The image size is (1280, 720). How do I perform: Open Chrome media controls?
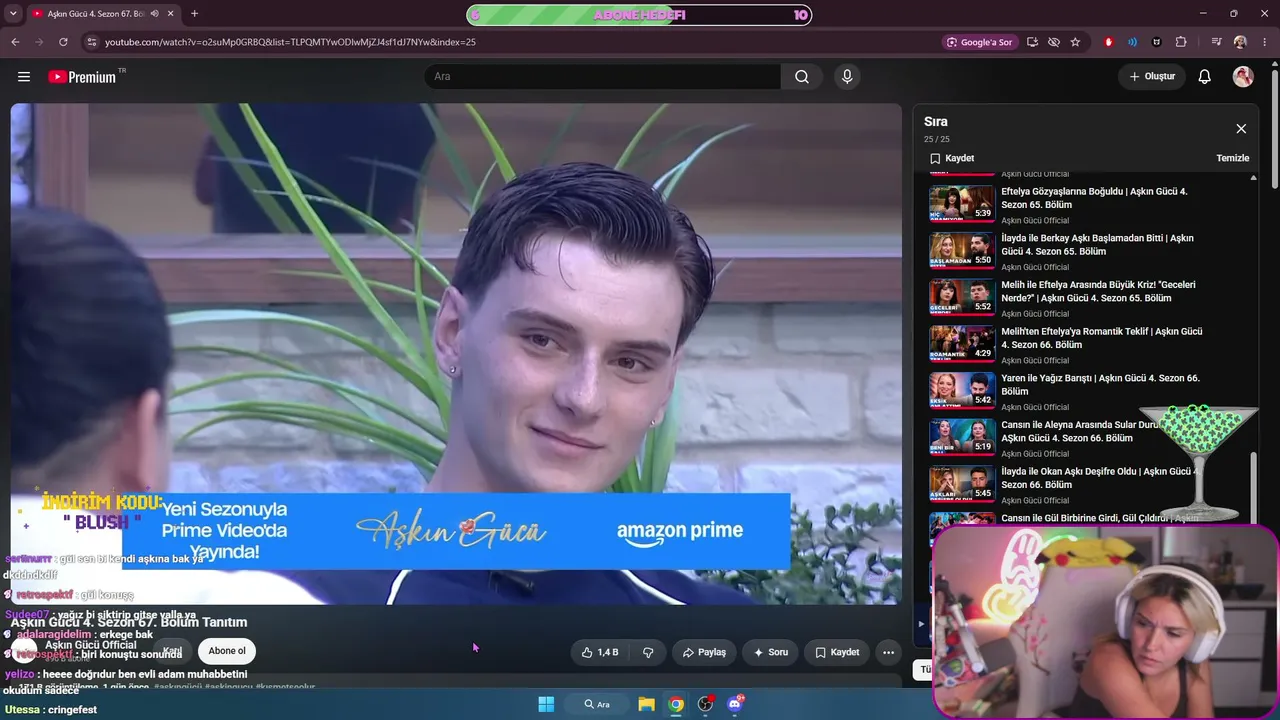point(1216,42)
